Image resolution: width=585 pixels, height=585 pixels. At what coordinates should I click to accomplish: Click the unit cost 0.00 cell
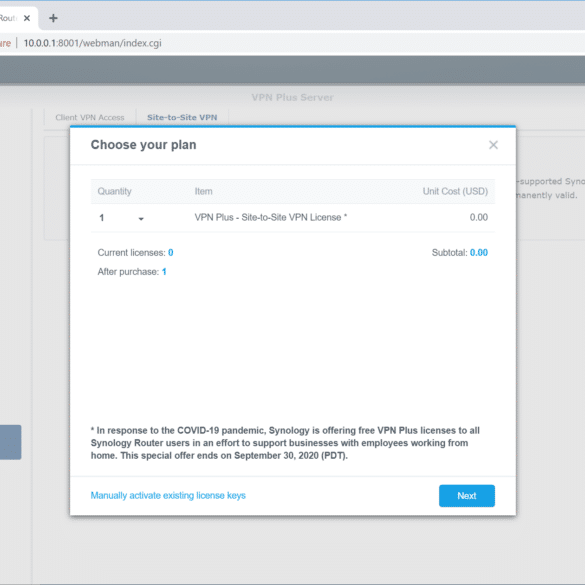(x=479, y=217)
